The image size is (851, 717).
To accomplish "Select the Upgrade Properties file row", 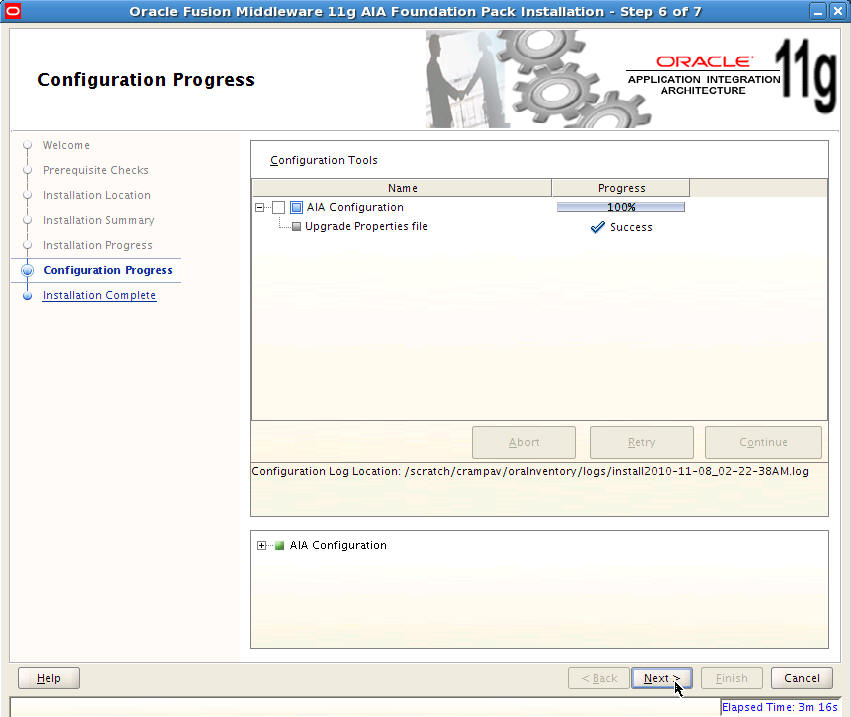I will (366, 226).
